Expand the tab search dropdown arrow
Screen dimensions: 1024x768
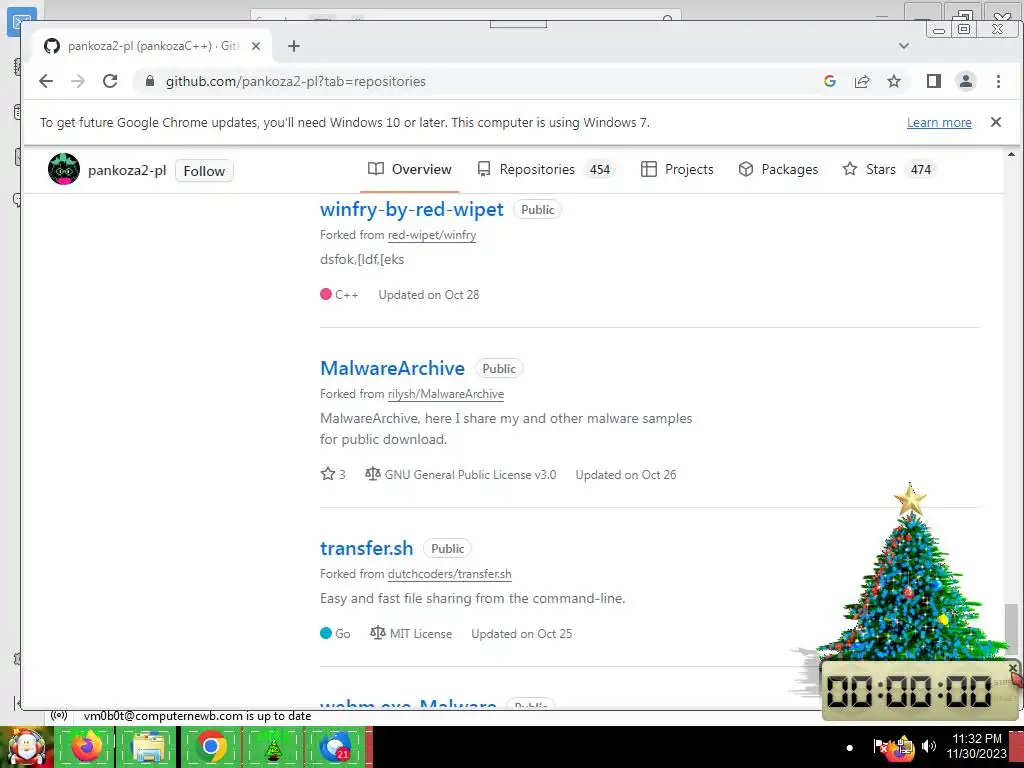pyautogui.click(x=904, y=46)
